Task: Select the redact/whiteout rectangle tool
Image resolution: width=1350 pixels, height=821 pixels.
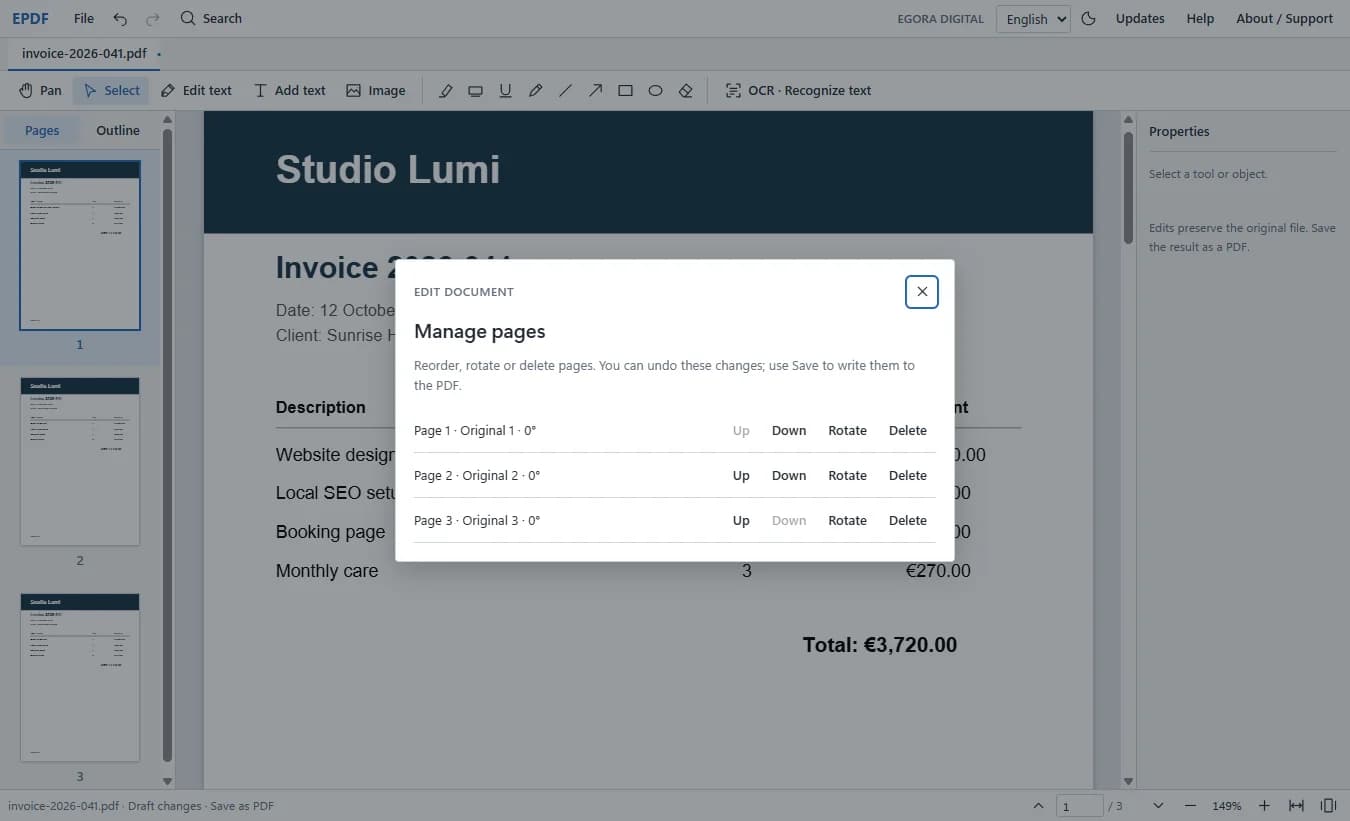Action: [x=476, y=90]
